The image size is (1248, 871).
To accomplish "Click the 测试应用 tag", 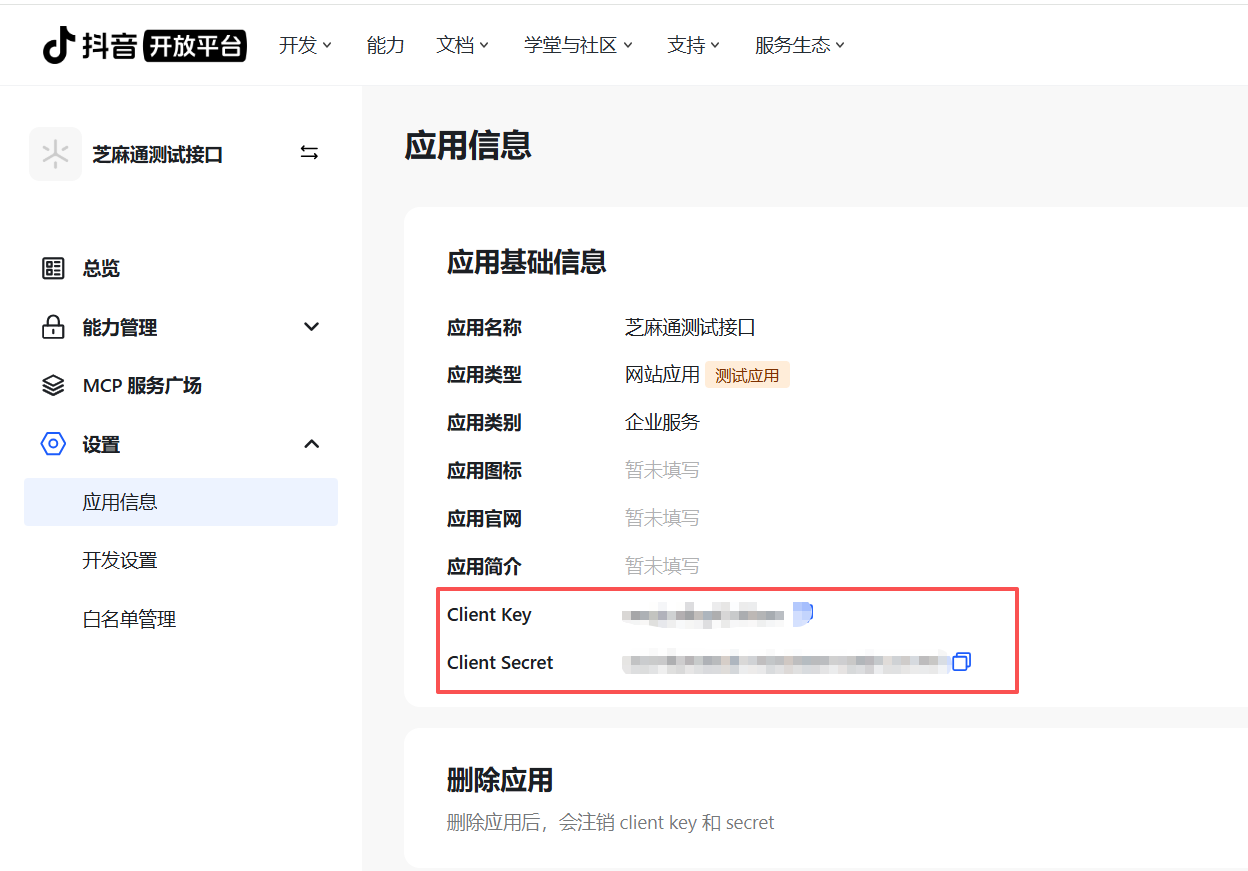I will [x=747, y=375].
